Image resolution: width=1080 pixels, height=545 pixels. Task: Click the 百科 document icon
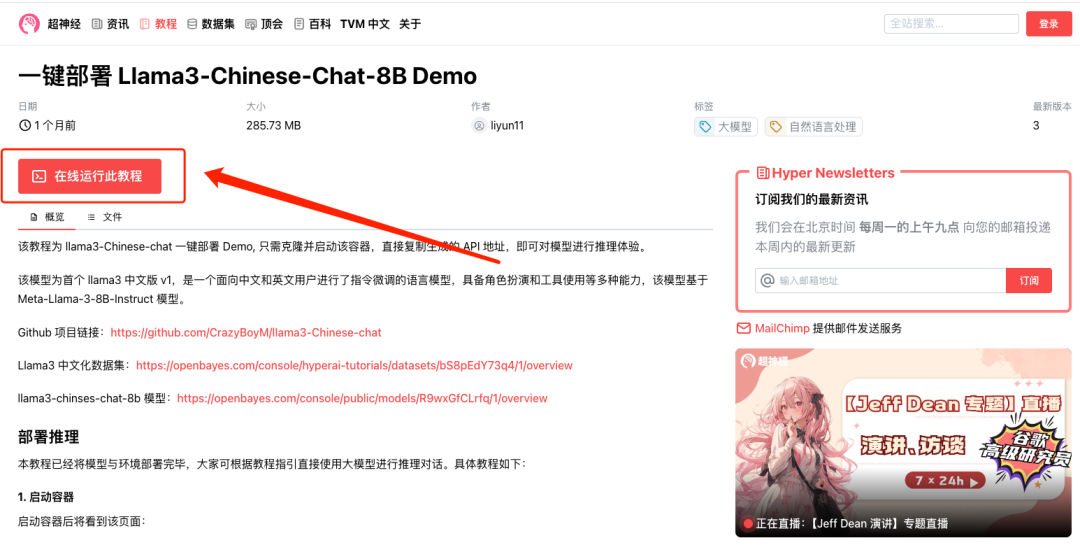(299, 24)
